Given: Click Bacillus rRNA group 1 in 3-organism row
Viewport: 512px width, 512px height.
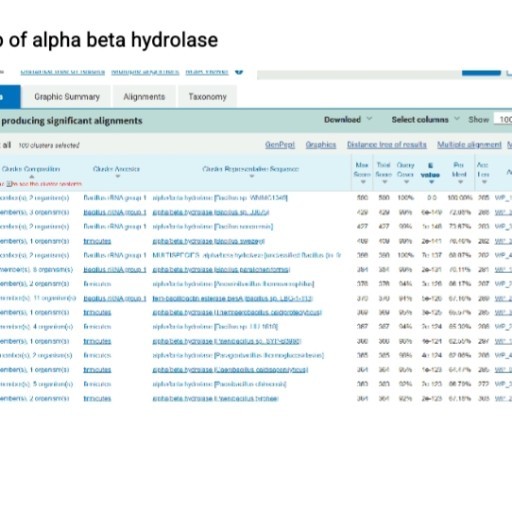Looking at the screenshot, I should [x=115, y=212].
